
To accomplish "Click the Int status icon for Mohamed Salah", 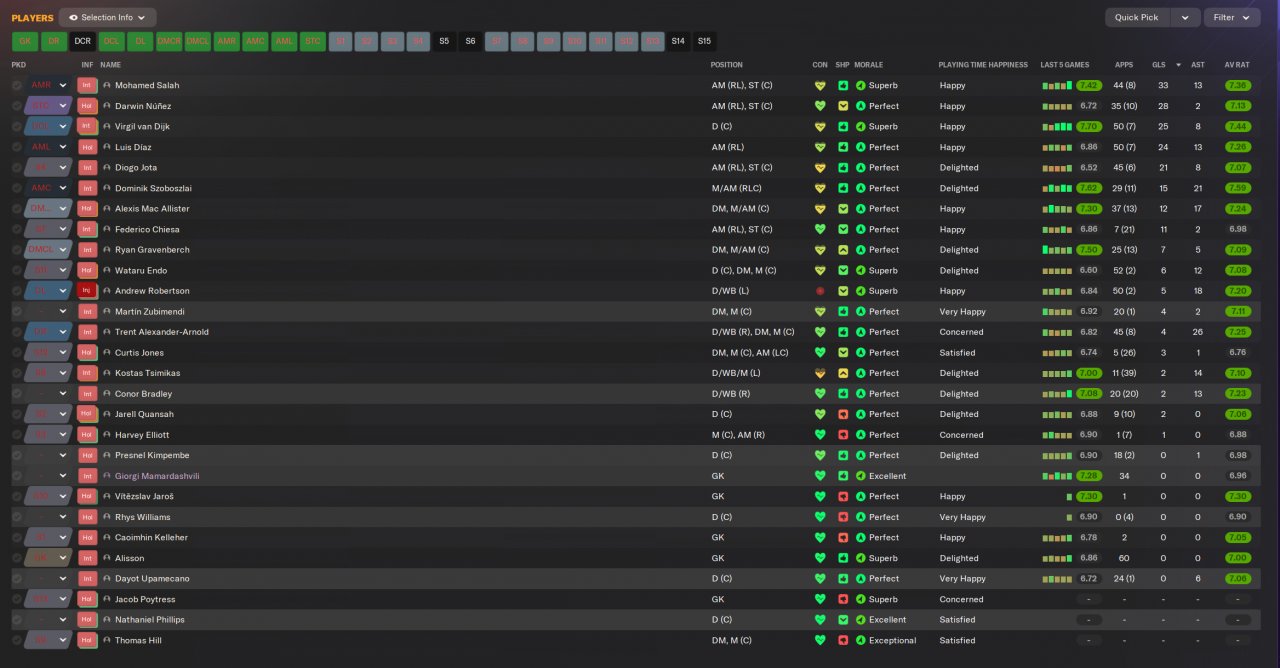I will 87,85.
